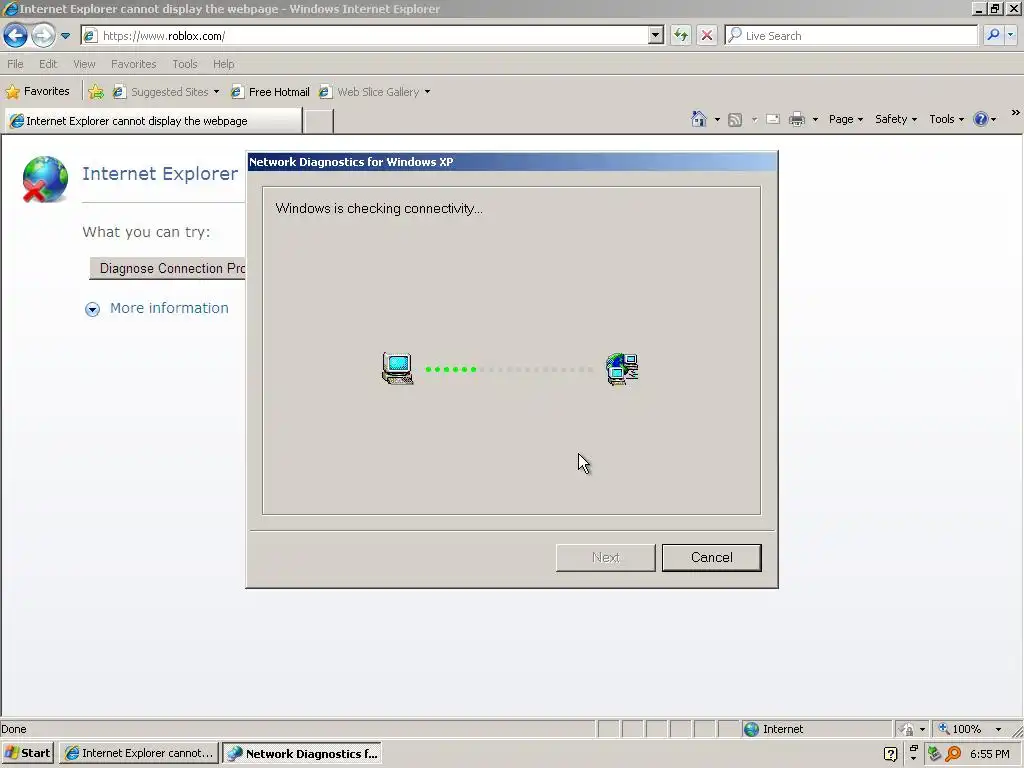Expand the zoom level dropdown arrow
Viewport: 1024px width, 768px height.
(x=998, y=729)
